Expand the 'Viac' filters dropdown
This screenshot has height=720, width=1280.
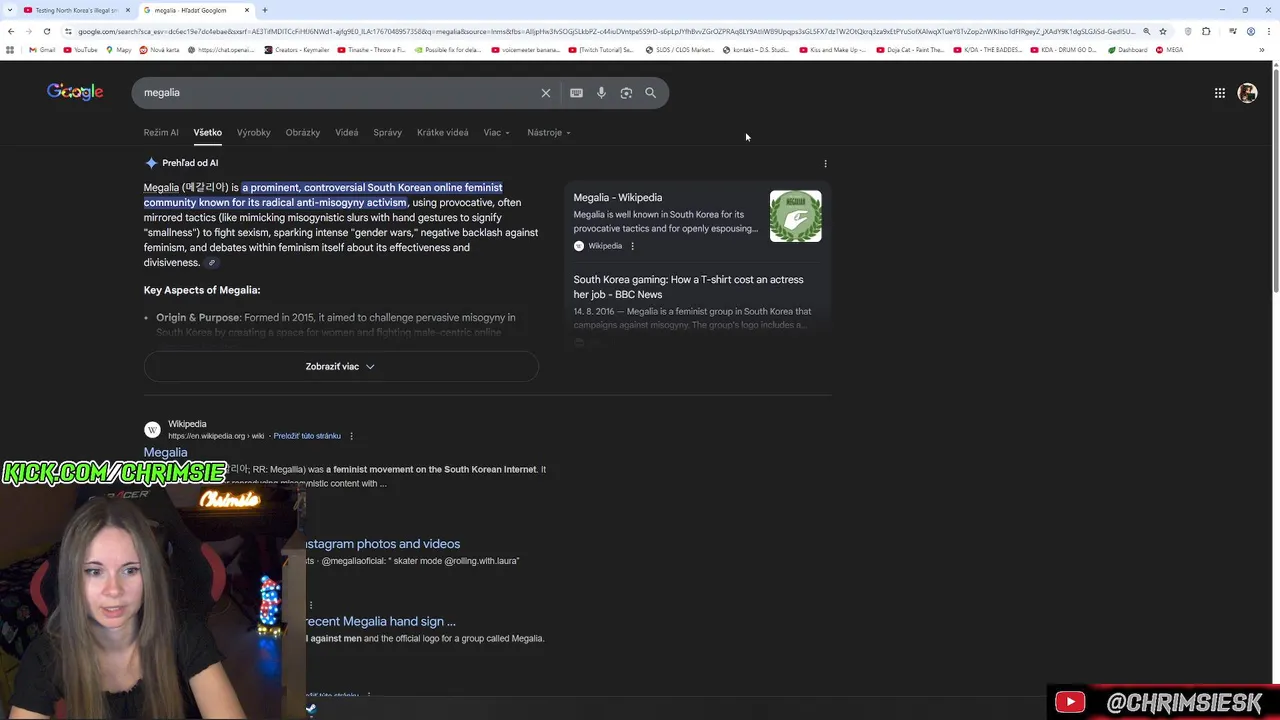[x=497, y=133]
